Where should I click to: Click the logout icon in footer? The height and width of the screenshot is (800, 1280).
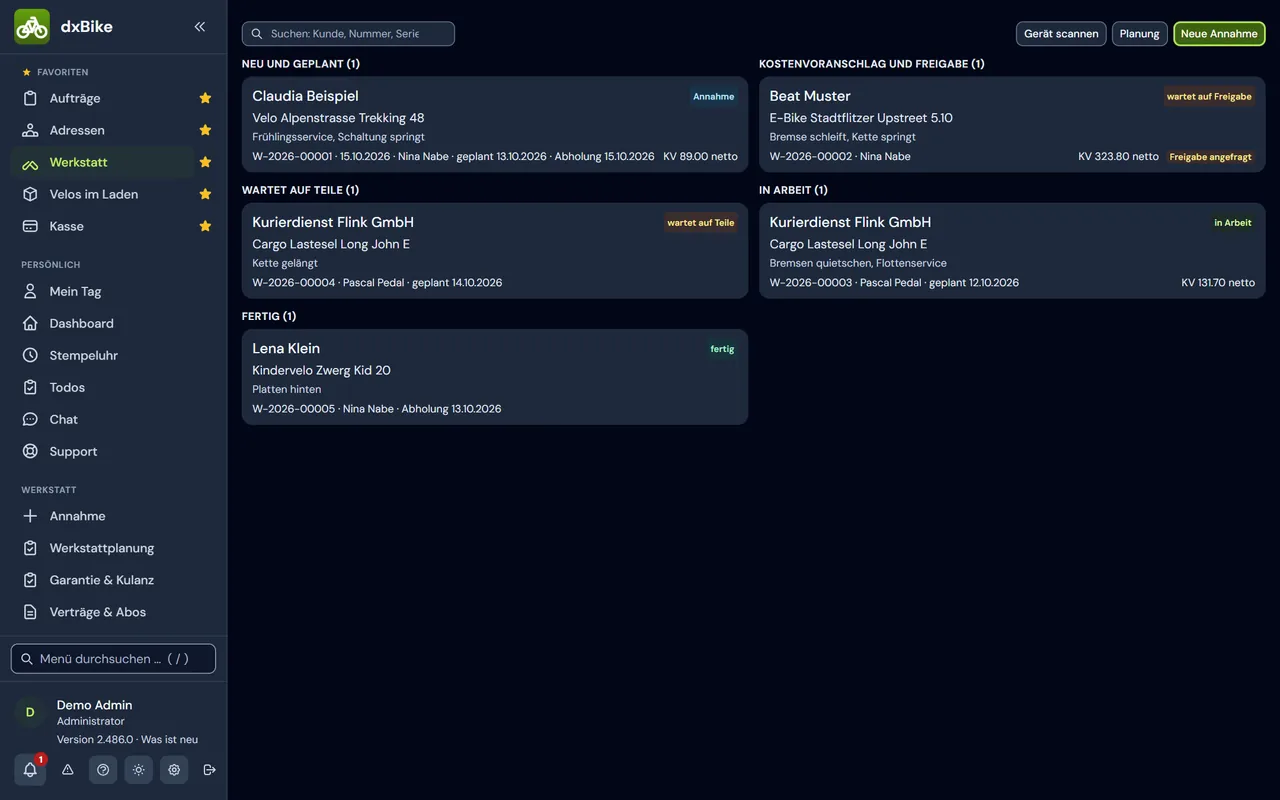tap(209, 770)
